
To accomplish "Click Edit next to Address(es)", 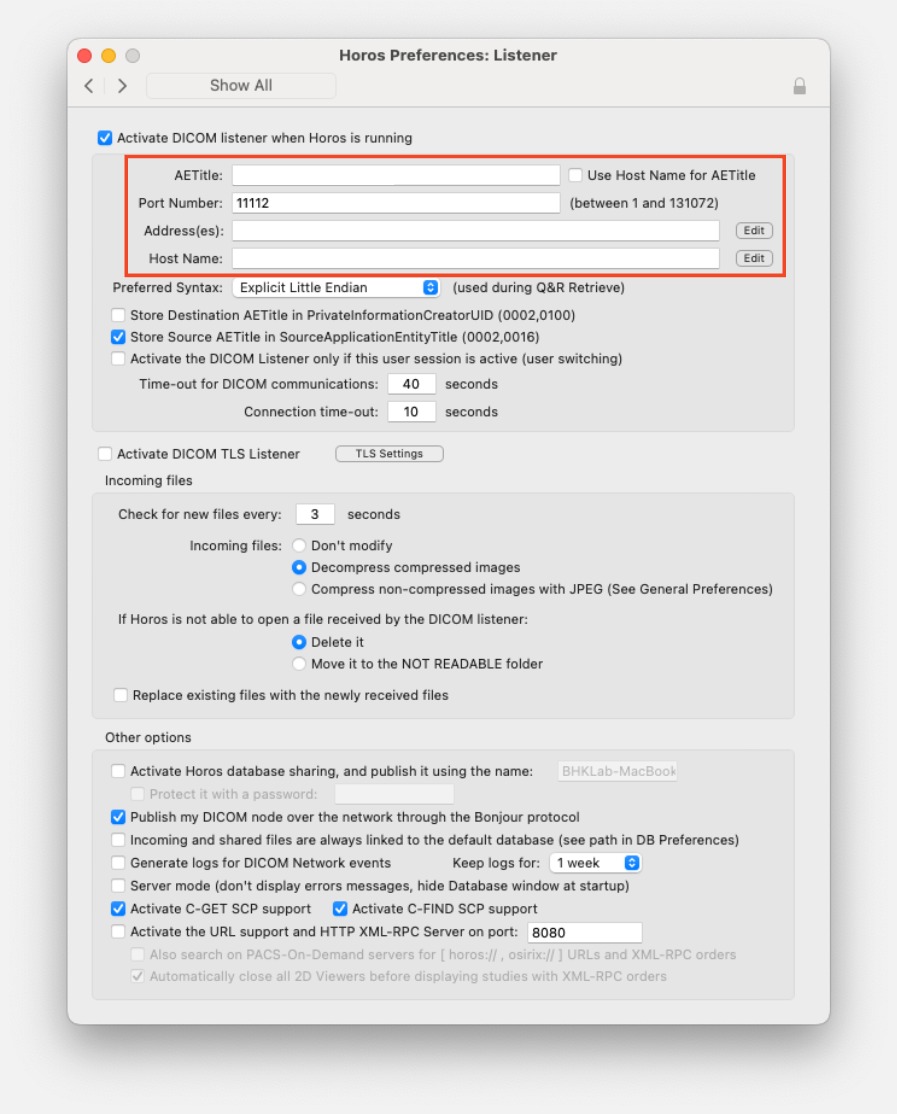I will 754,230.
